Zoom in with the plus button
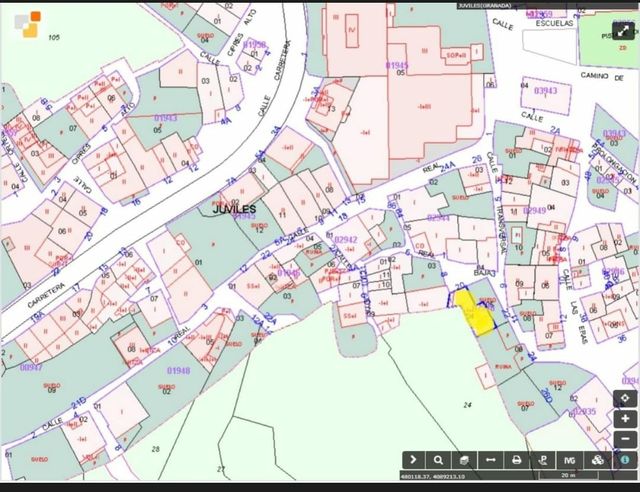The width and height of the screenshot is (640, 492). pyautogui.click(x=625, y=418)
